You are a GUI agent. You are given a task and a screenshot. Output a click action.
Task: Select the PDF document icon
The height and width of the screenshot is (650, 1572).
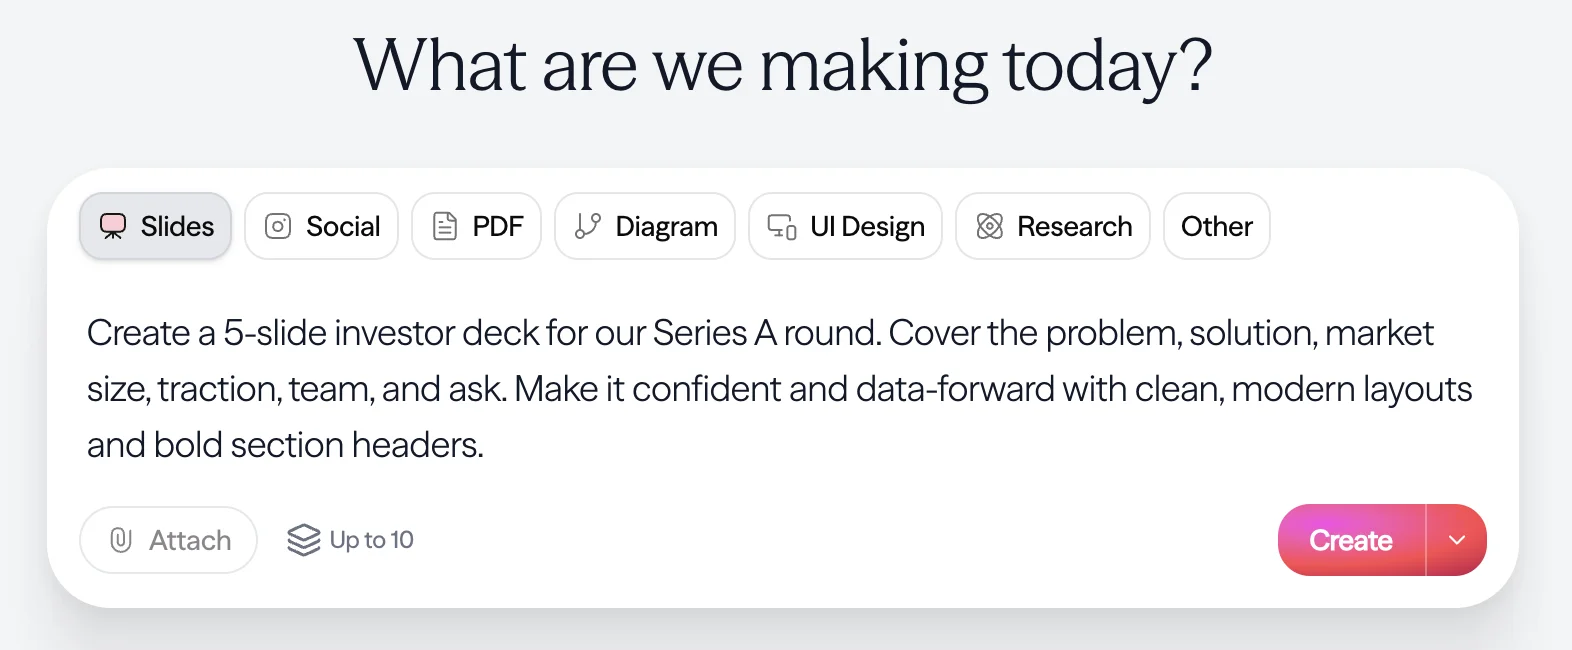tap(443, 226)
